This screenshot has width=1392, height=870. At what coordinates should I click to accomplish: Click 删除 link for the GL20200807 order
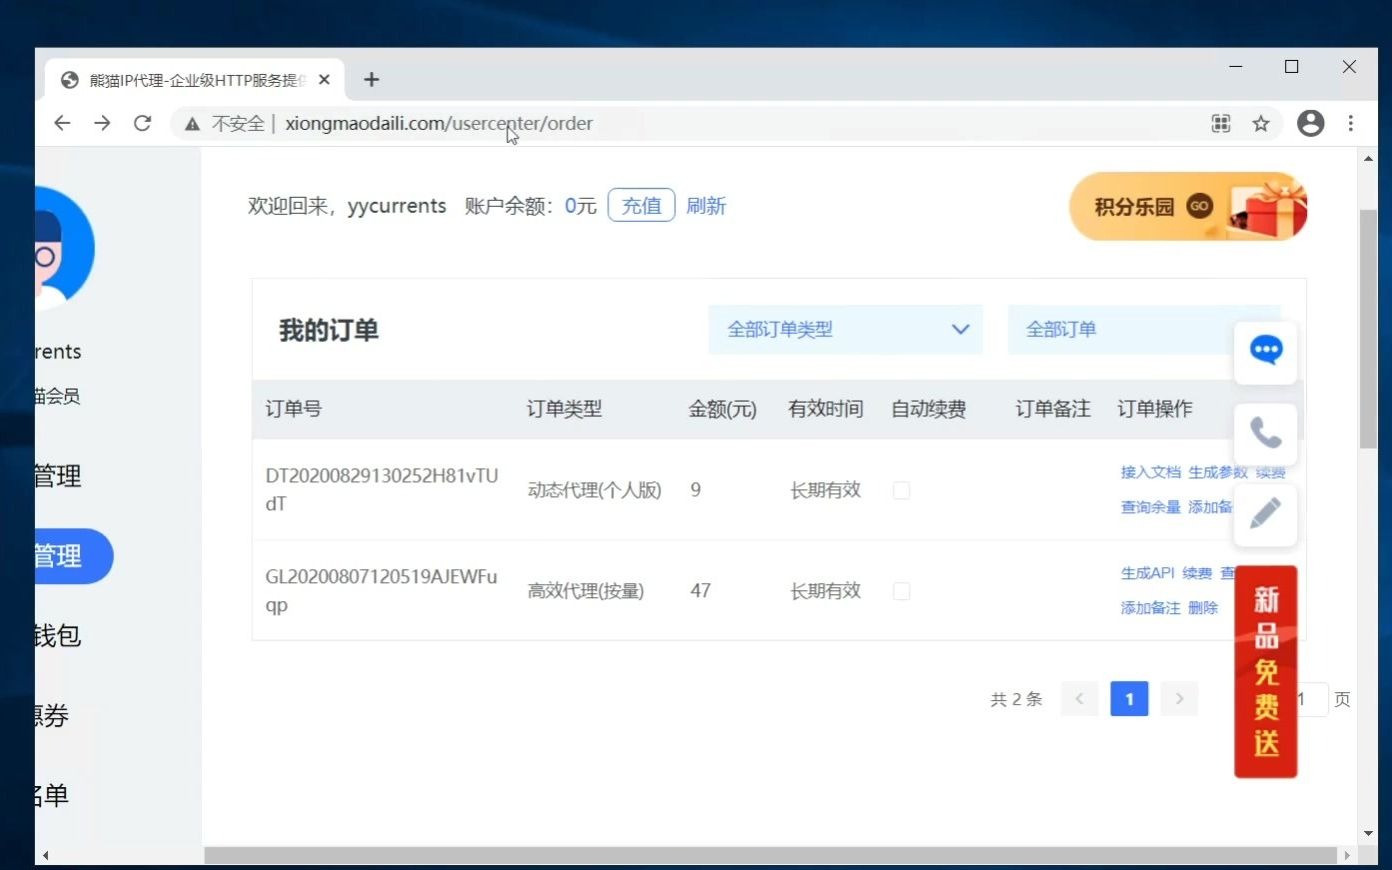(x=1203, y=608)
